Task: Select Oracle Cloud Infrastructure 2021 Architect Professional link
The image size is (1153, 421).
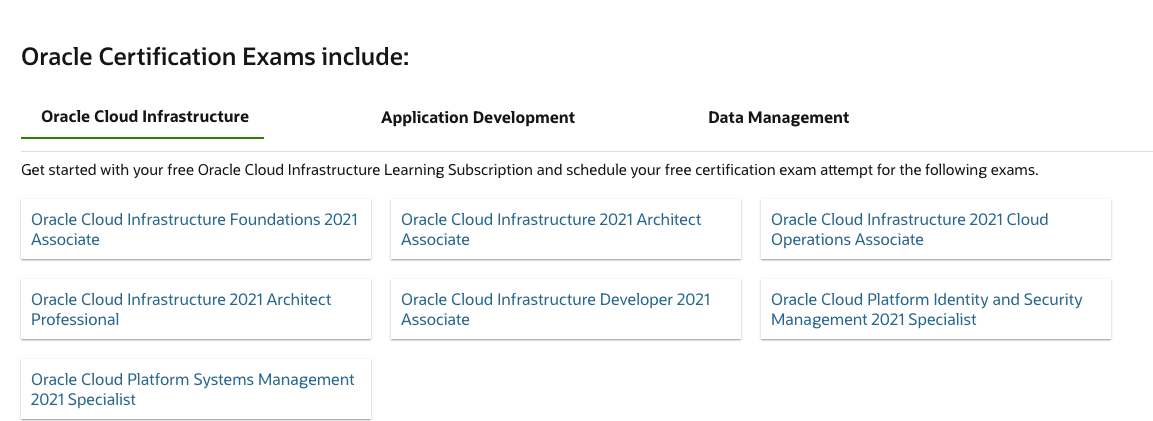Action: point(181,300)
